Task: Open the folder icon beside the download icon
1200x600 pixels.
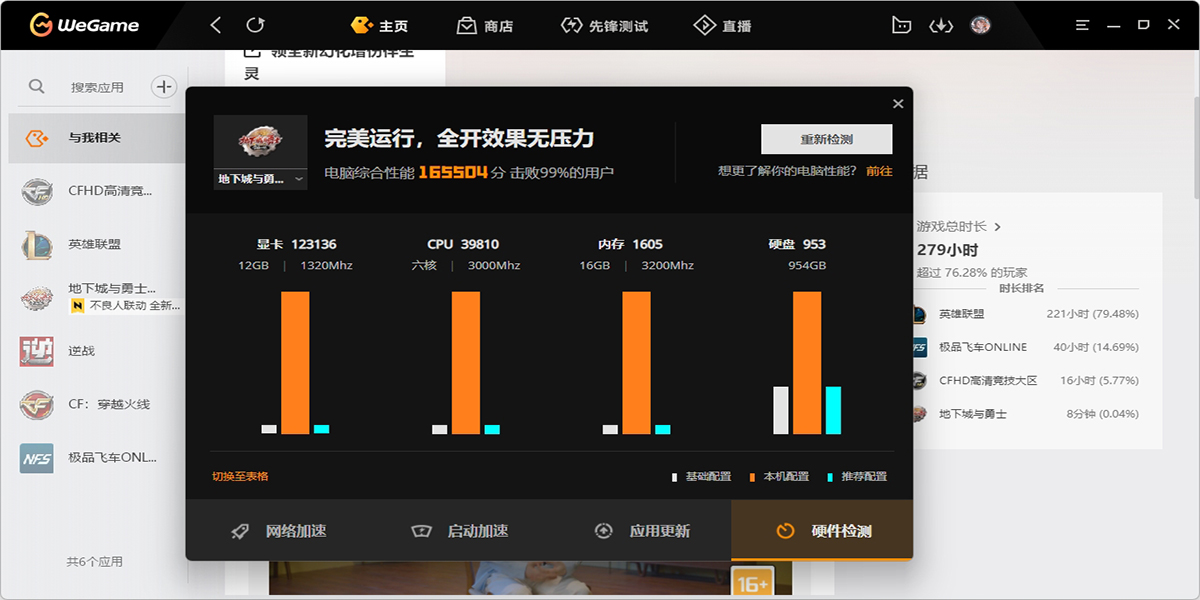Action: (901, 25)
